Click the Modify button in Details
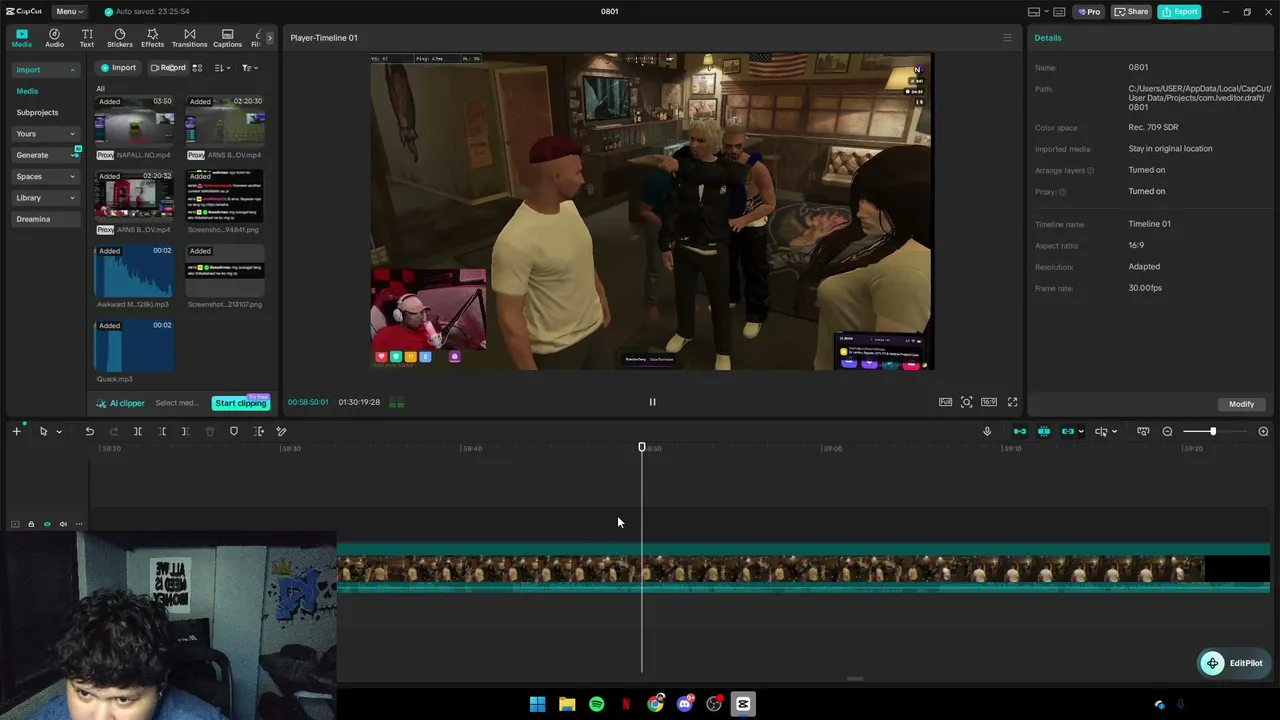 [x=1241, y=404]
